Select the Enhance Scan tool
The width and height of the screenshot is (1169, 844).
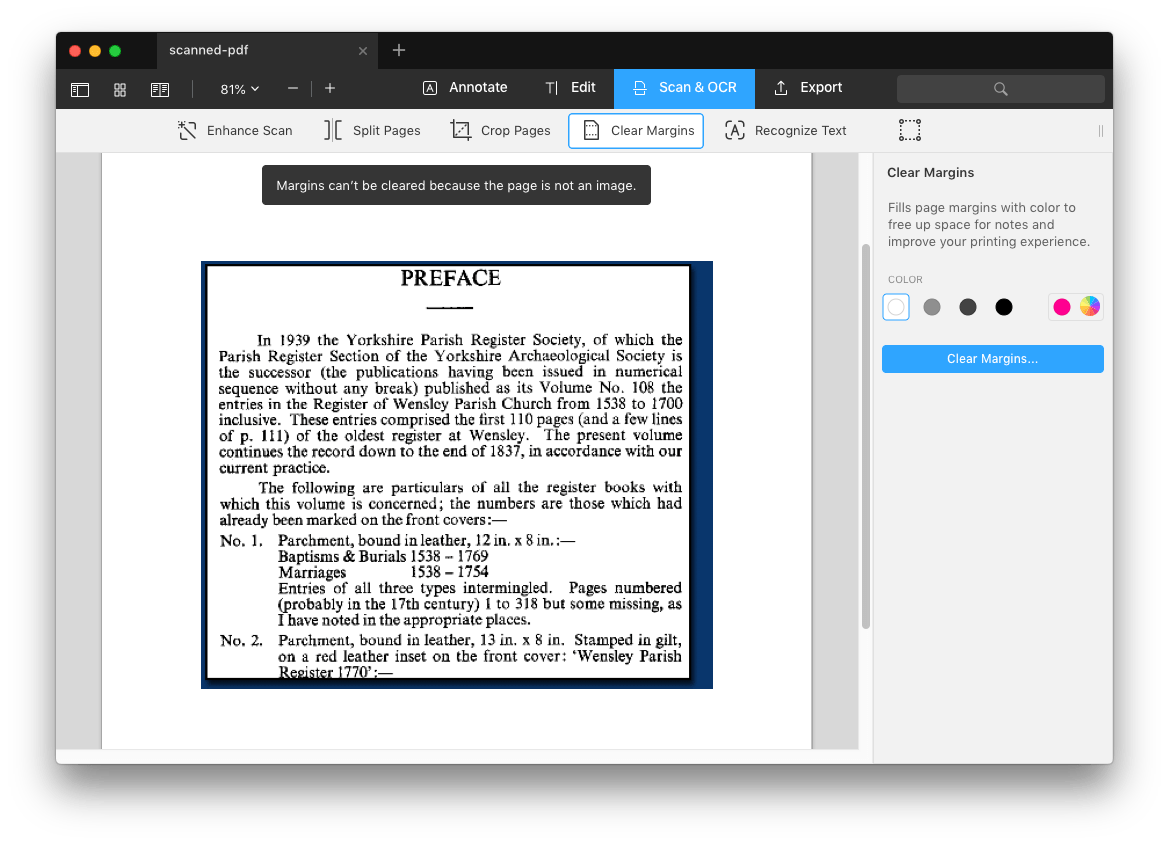click(235, 130)
